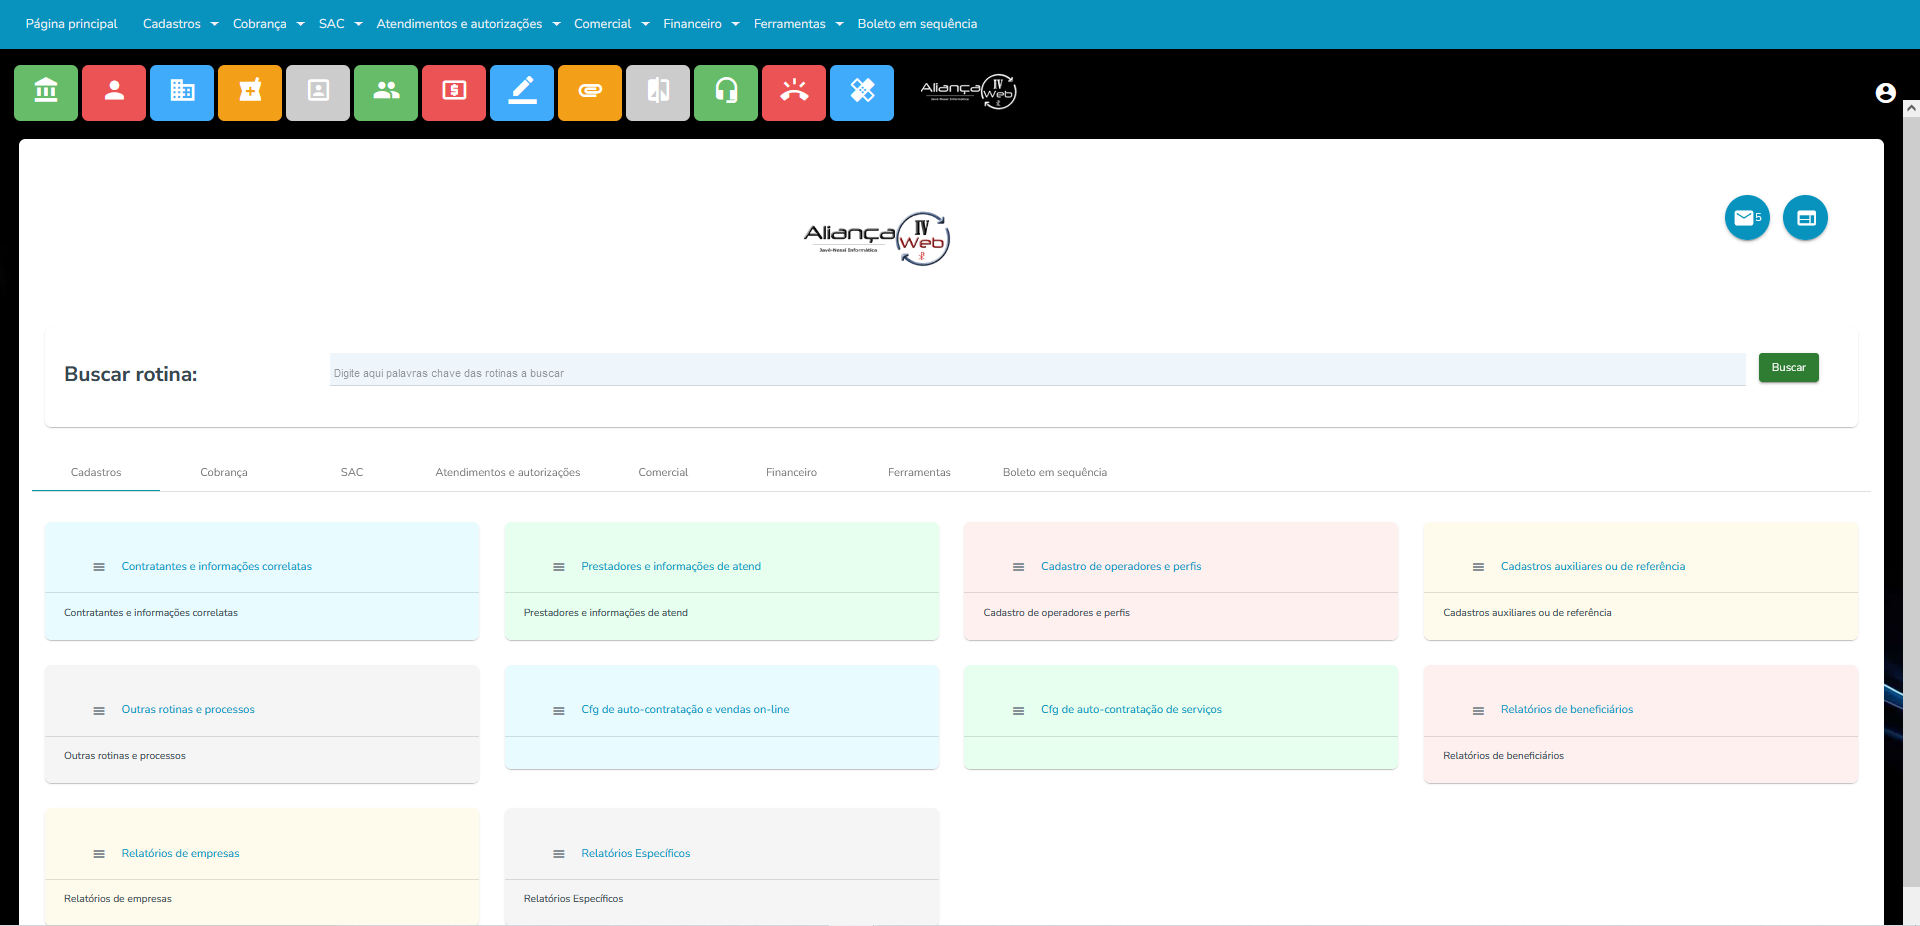Viewport: 1920px width, 926px height.
Task: Click the red dollar bill icon
Action: [x=454, y=92]
